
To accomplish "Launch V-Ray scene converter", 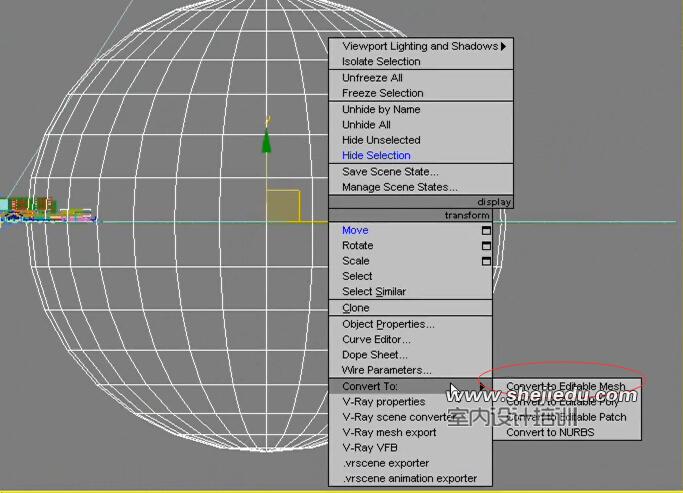I will pos(410,417).
